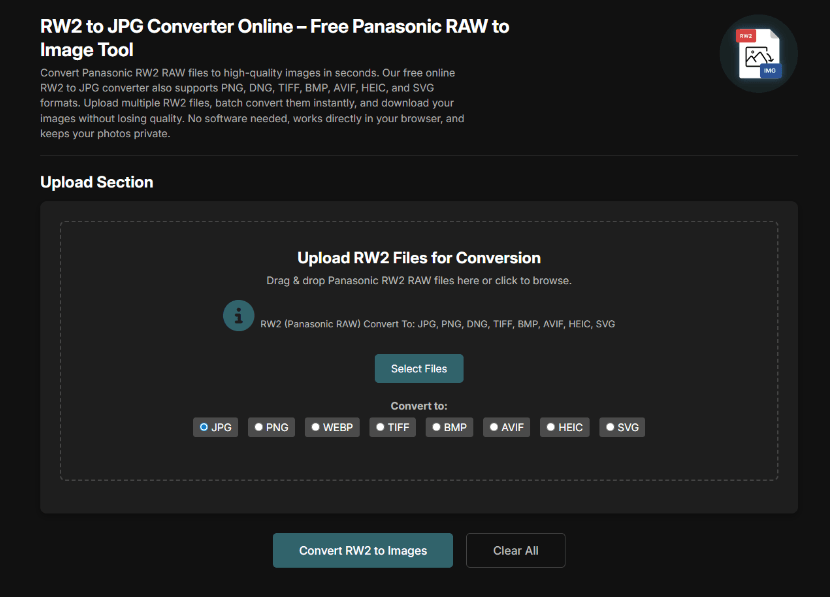The width and height of the screenshot is (830, 597).
Task: Click the supported formats info text
Action: pos(438,324)
